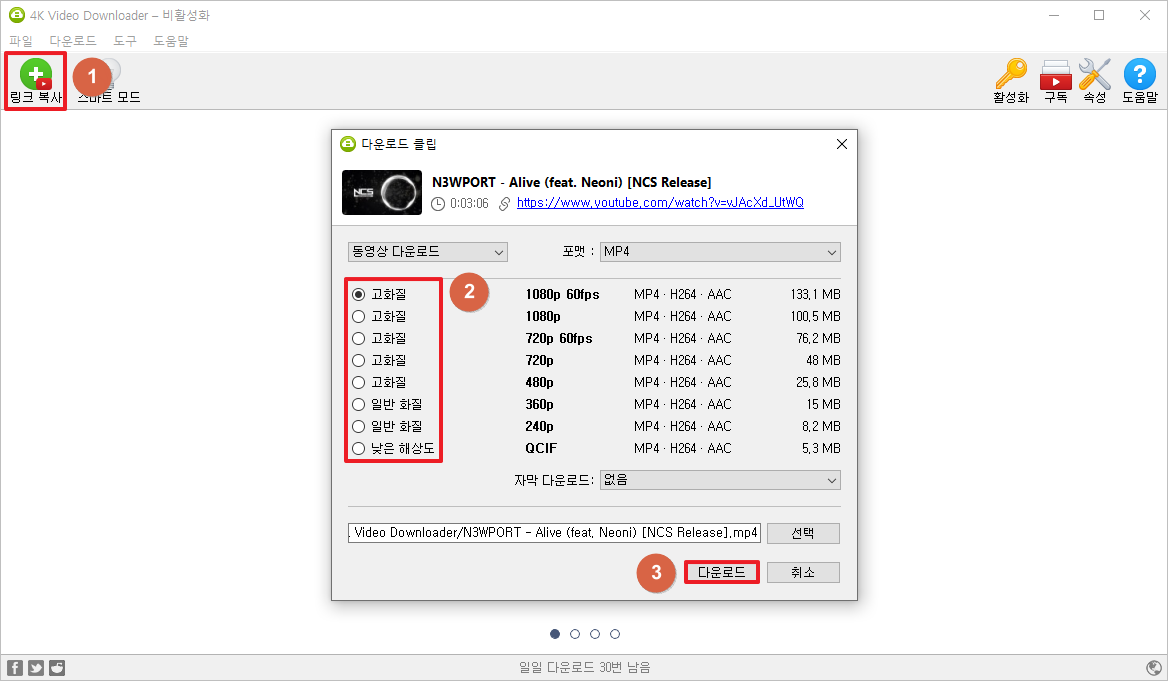Screen dimensions: 1168x681
Task: Click the 선택 browse button
Action: click(803, 533)
